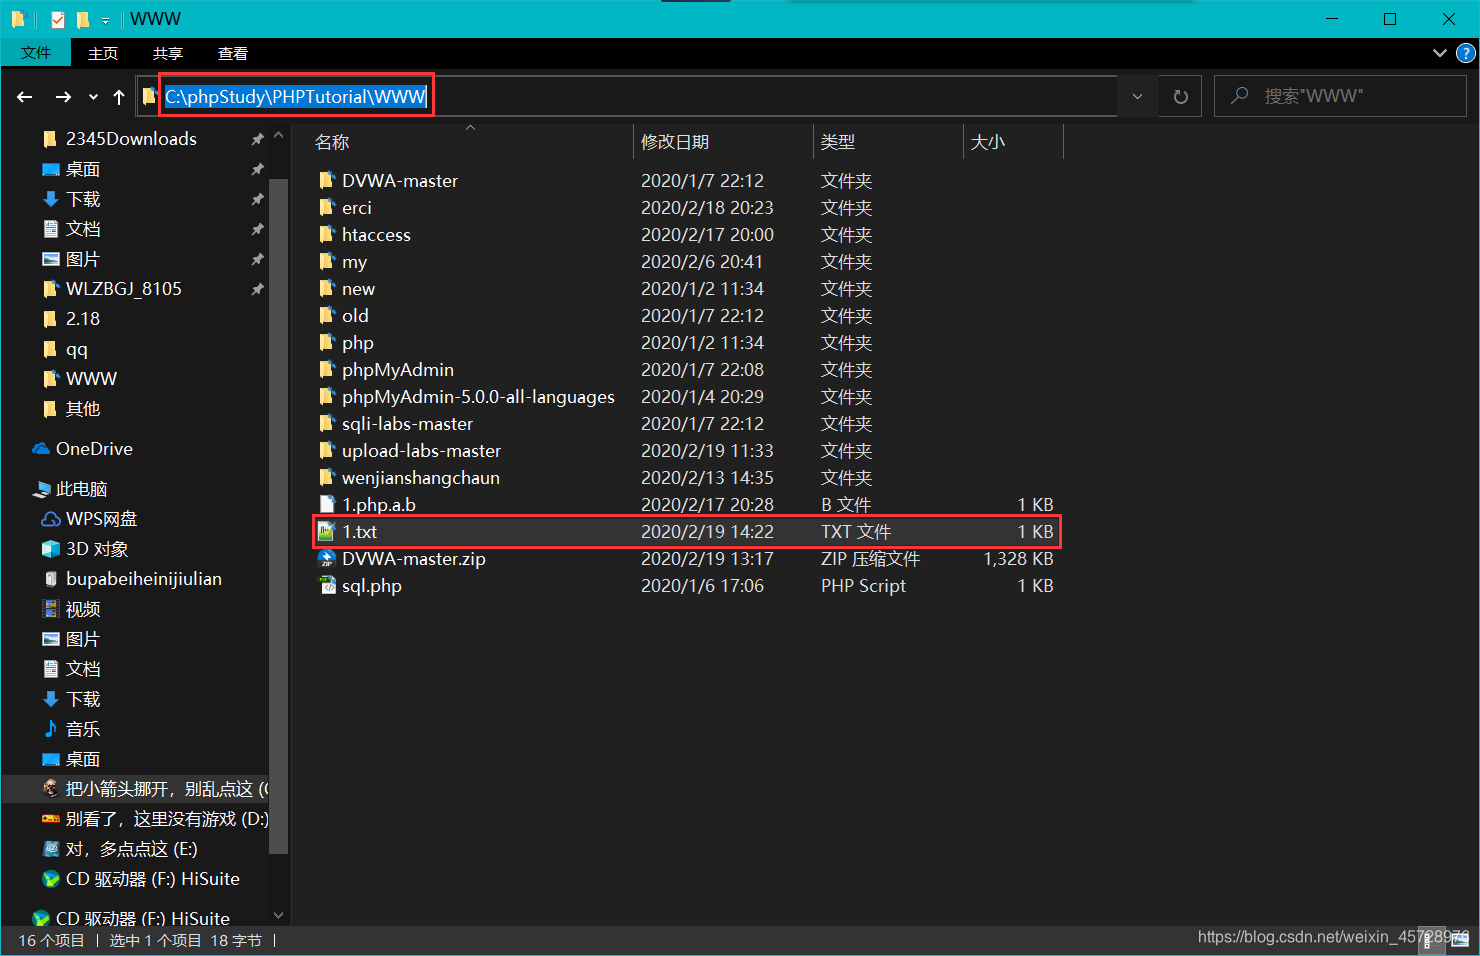Select the htaccess folder
Screen dimensions: 1480x956
click(376, 235)
